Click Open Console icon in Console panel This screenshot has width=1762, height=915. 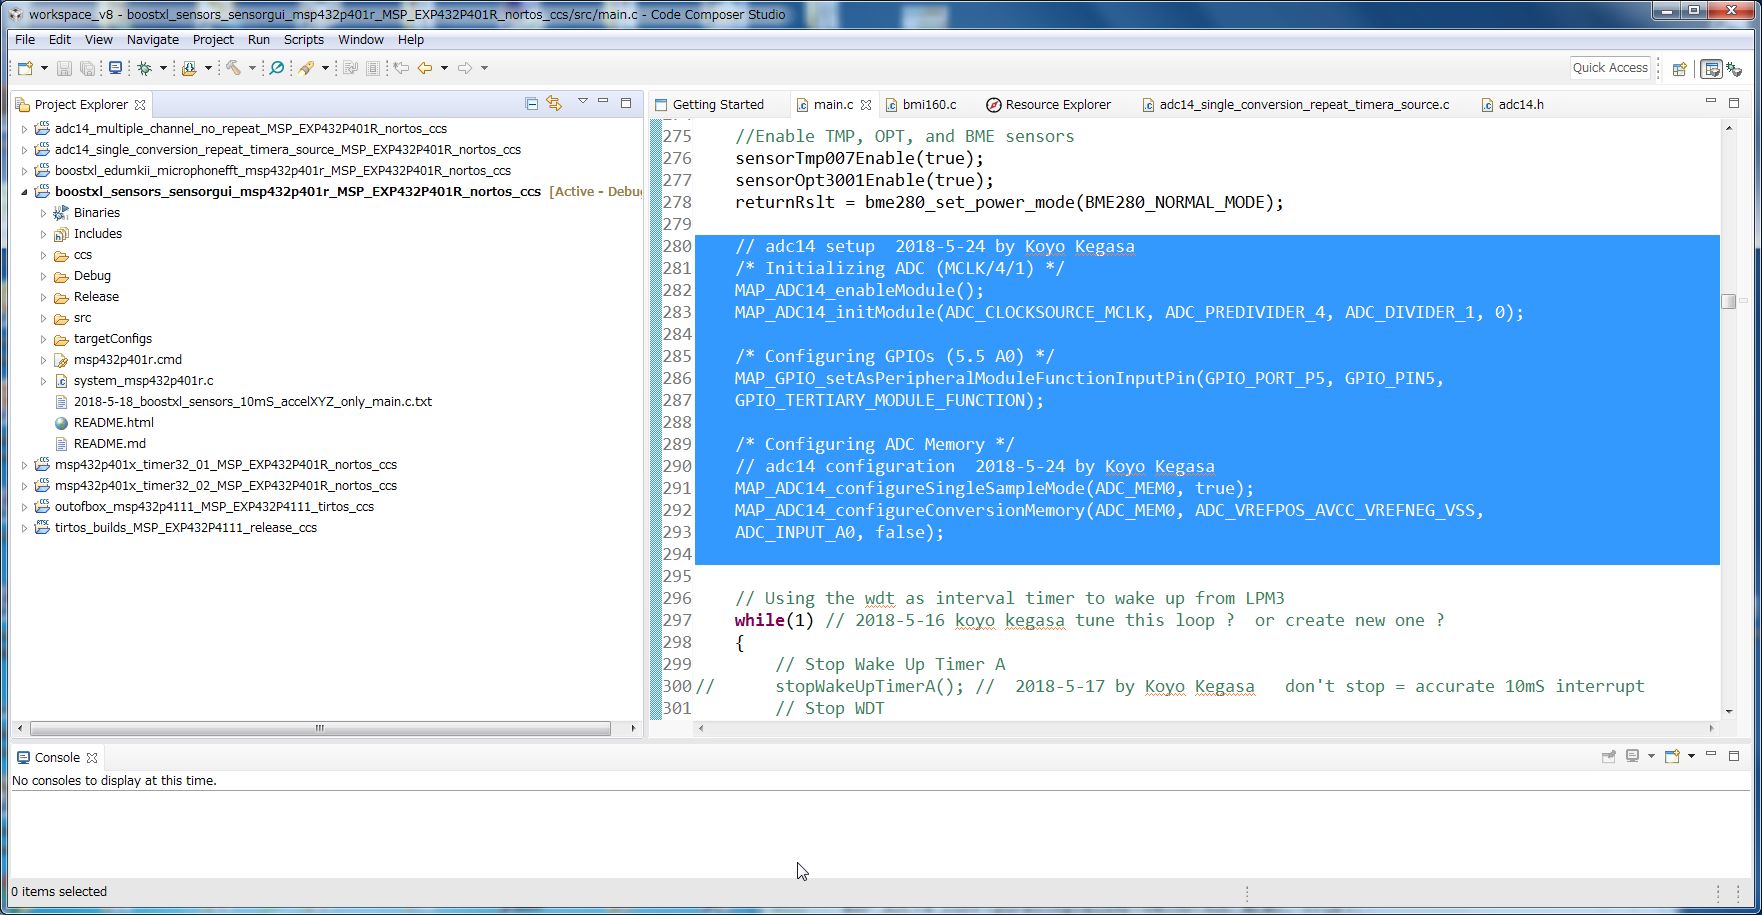click(1672, 757)
